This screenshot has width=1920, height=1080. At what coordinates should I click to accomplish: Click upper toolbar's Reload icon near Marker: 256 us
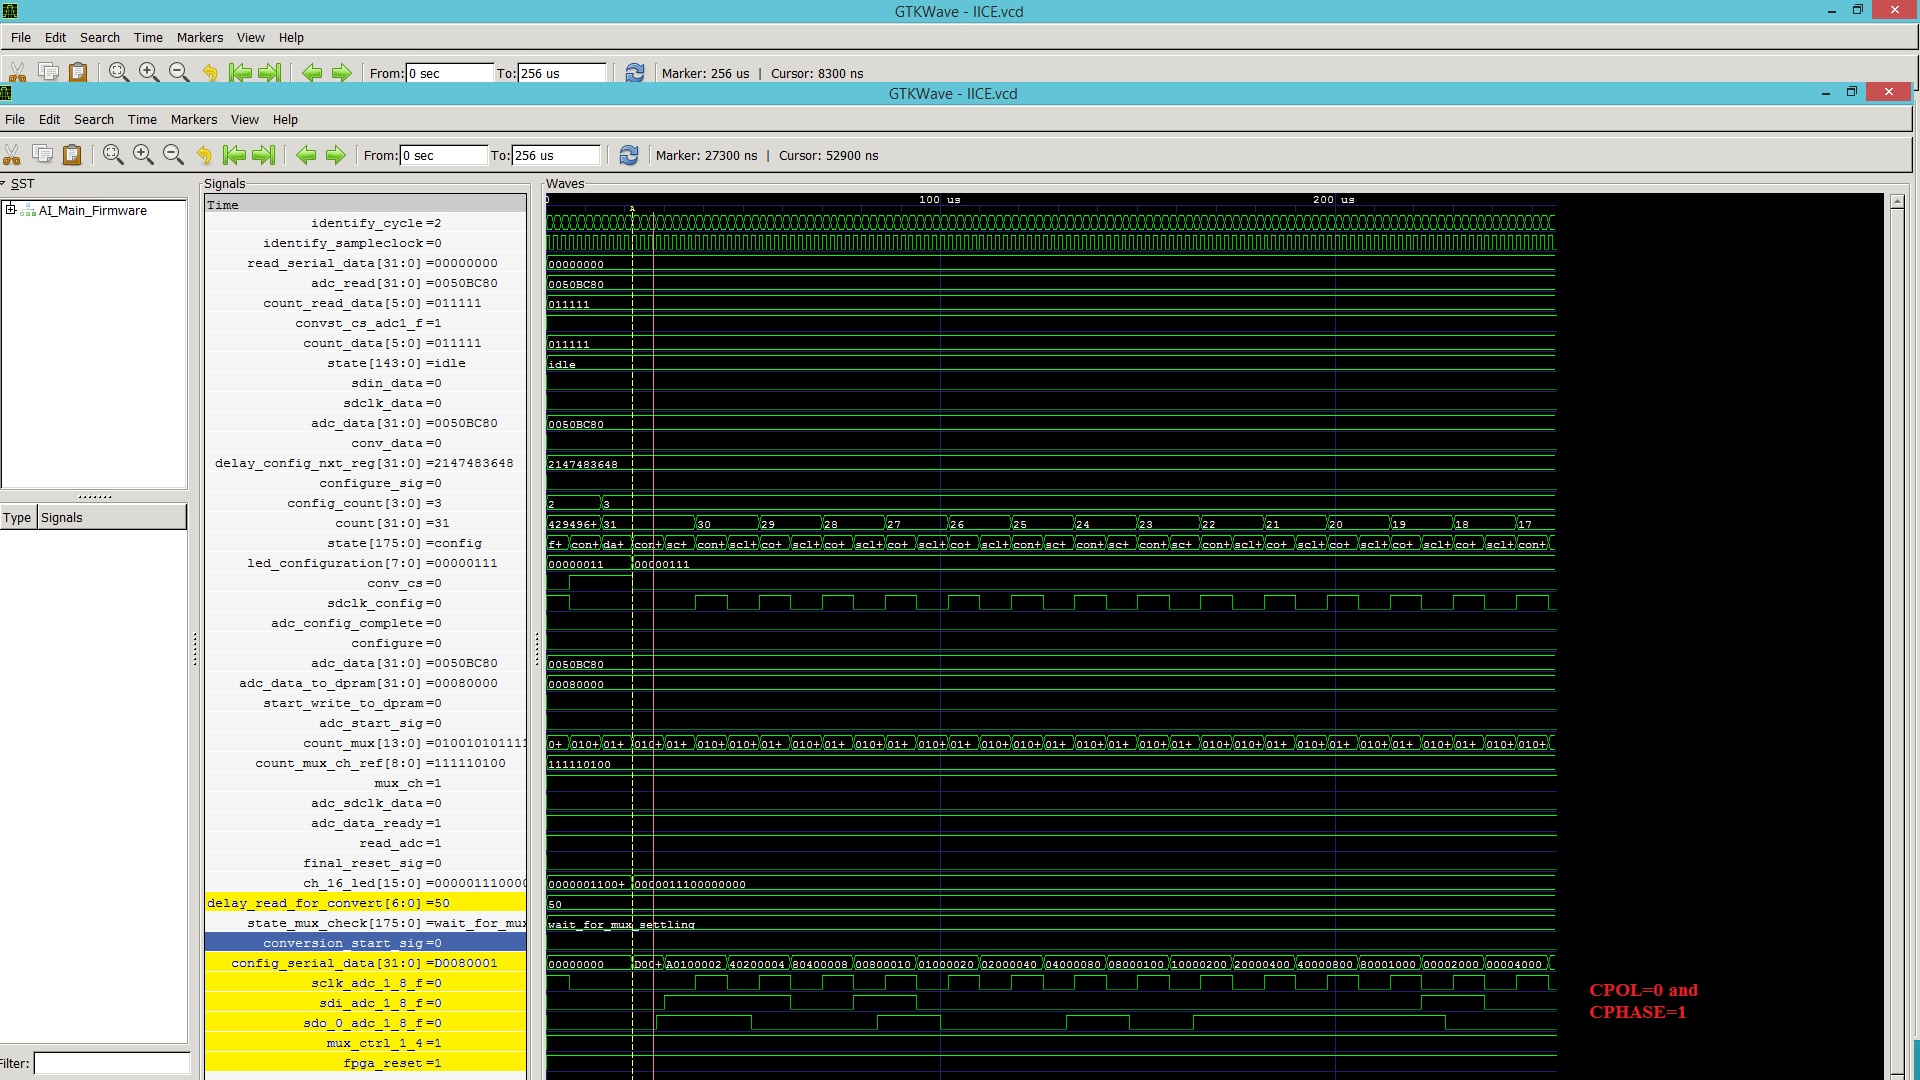(x=635, y=73)
